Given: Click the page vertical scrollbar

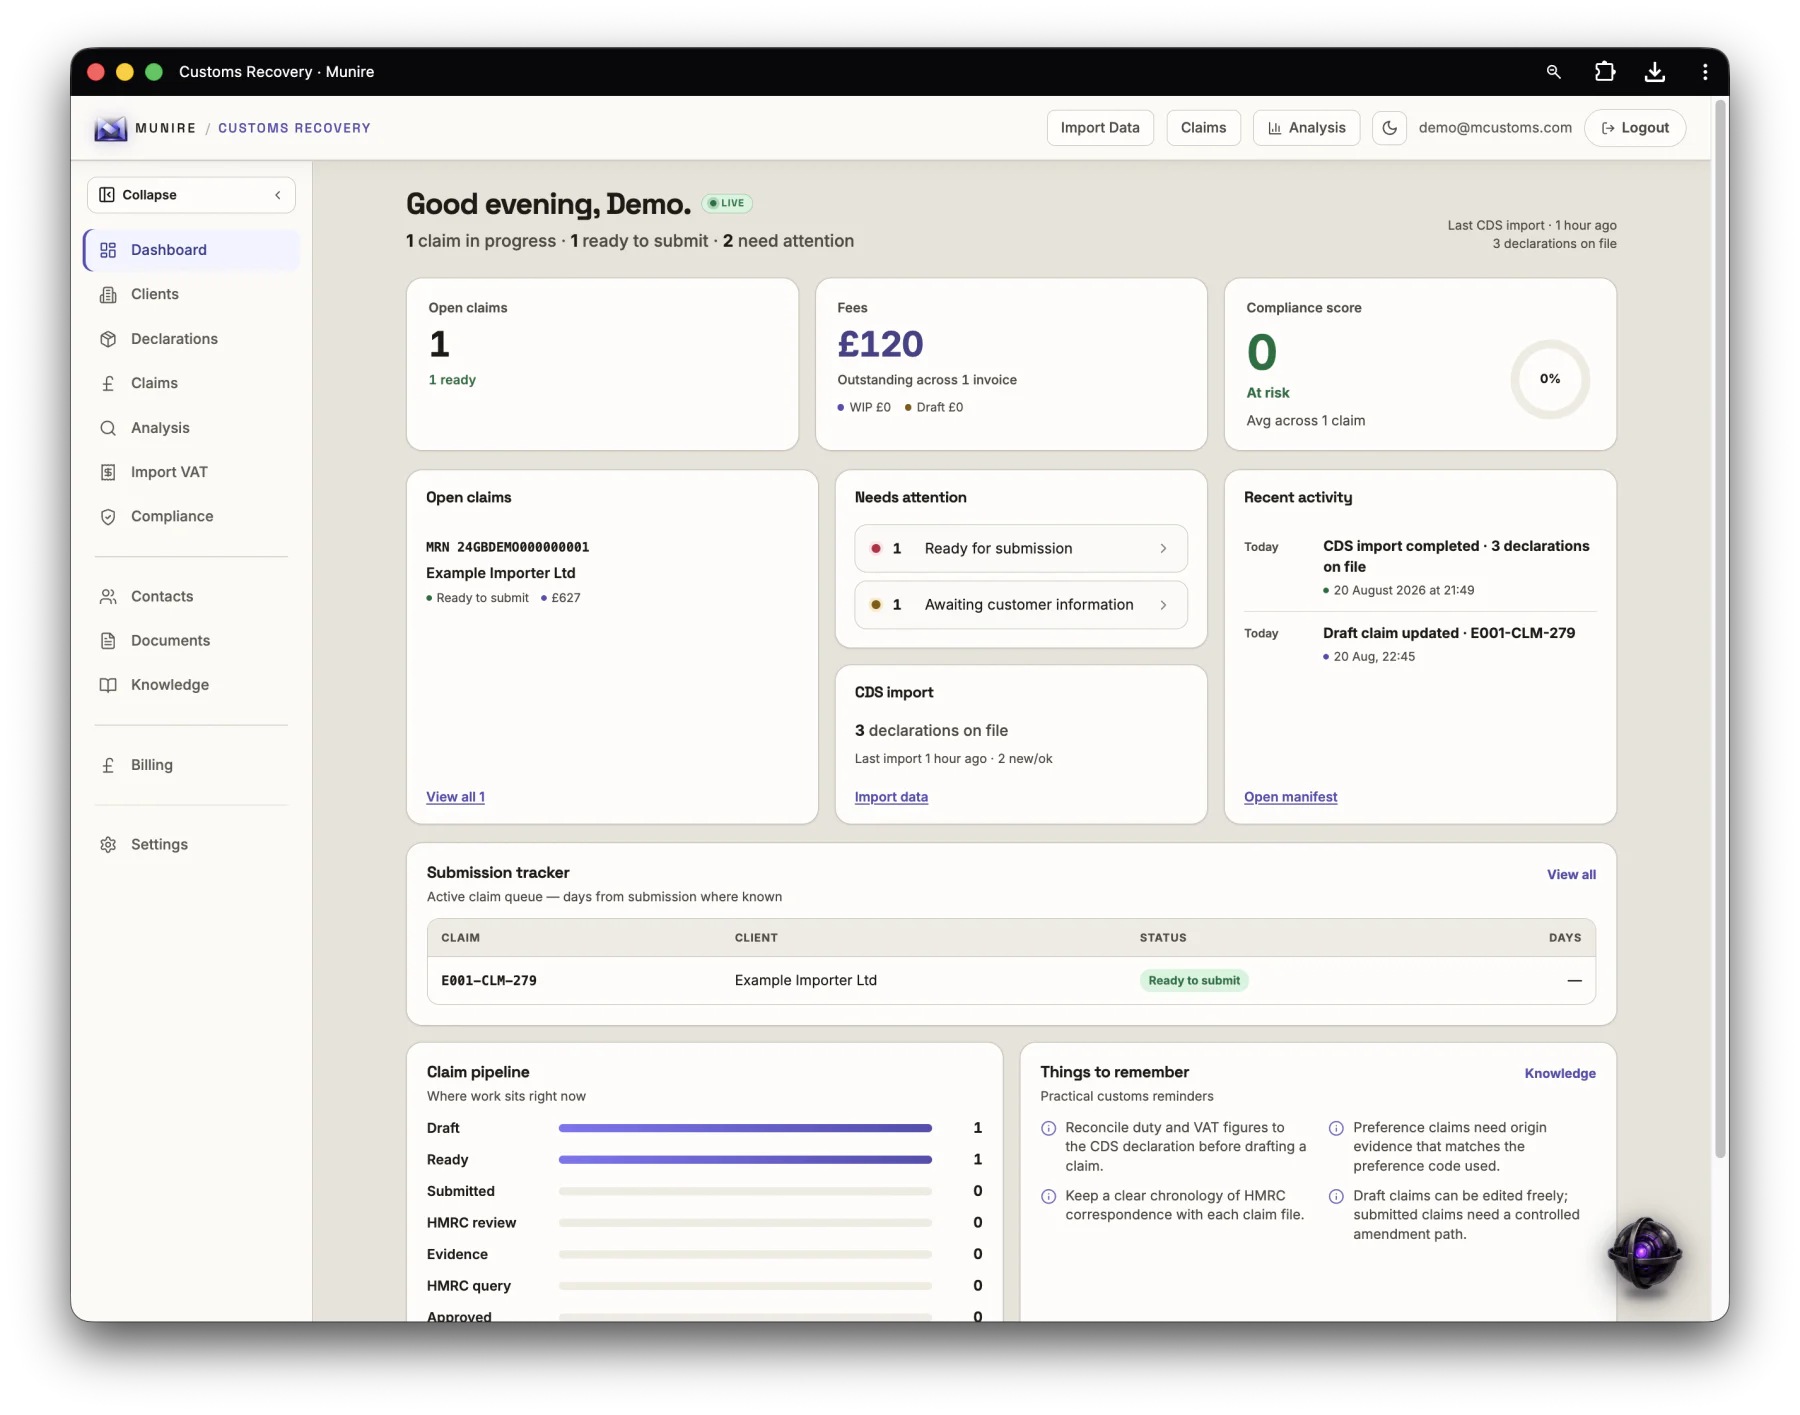Looking at the screenshot, I should pos(1721,630).
